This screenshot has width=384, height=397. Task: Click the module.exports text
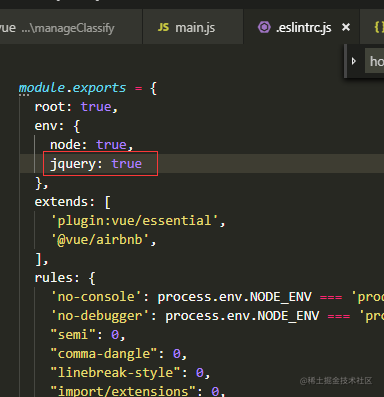72,88
